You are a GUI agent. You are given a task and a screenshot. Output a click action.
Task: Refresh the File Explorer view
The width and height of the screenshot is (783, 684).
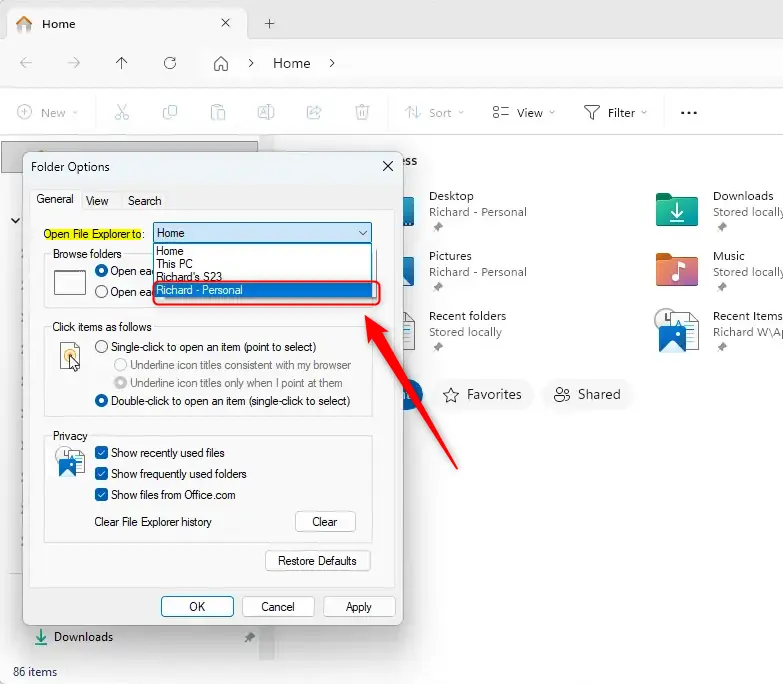pyautogui.click(x=170, y=63)
